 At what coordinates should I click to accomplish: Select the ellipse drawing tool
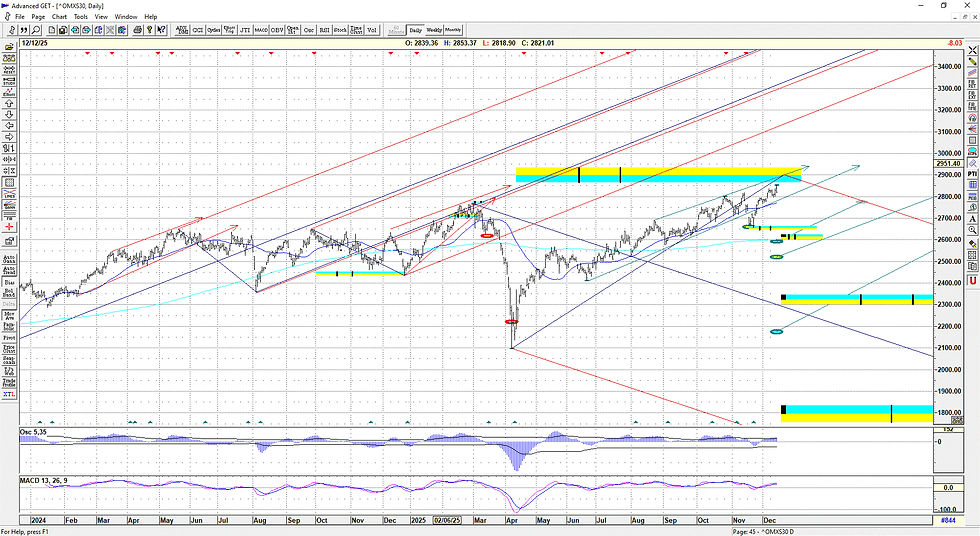[x=972, y=151]
